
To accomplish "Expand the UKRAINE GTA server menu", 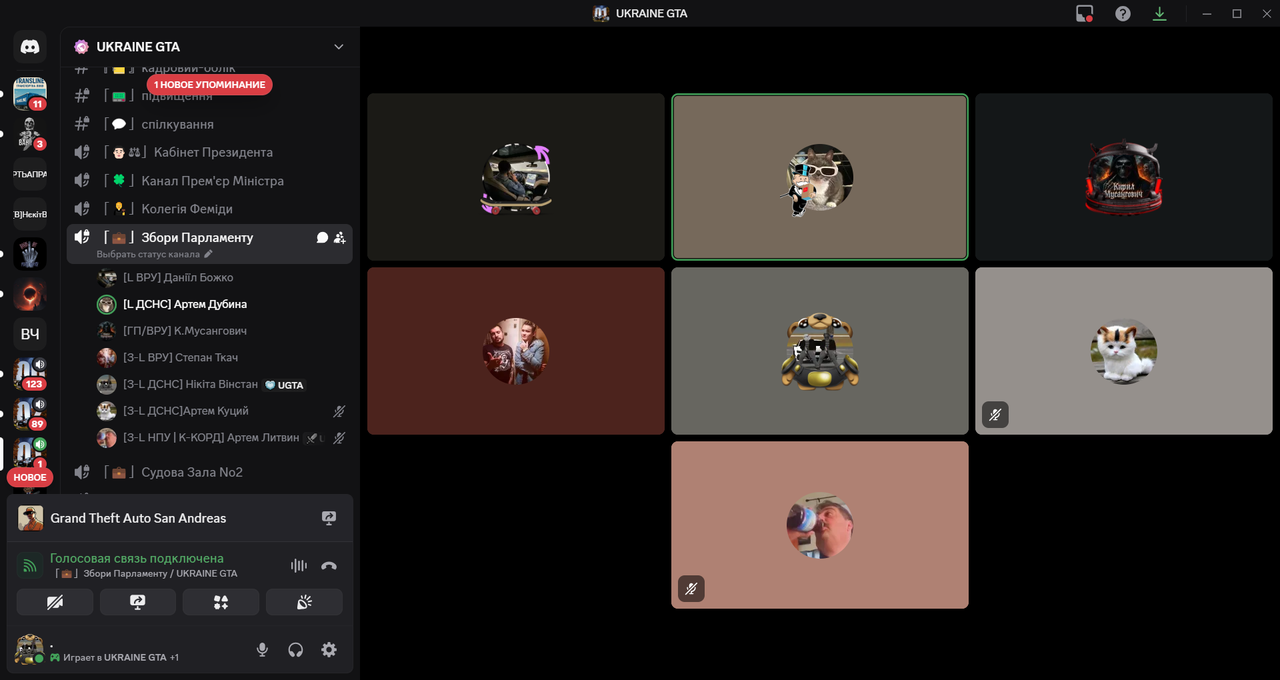I will click(x=338, y=47).
